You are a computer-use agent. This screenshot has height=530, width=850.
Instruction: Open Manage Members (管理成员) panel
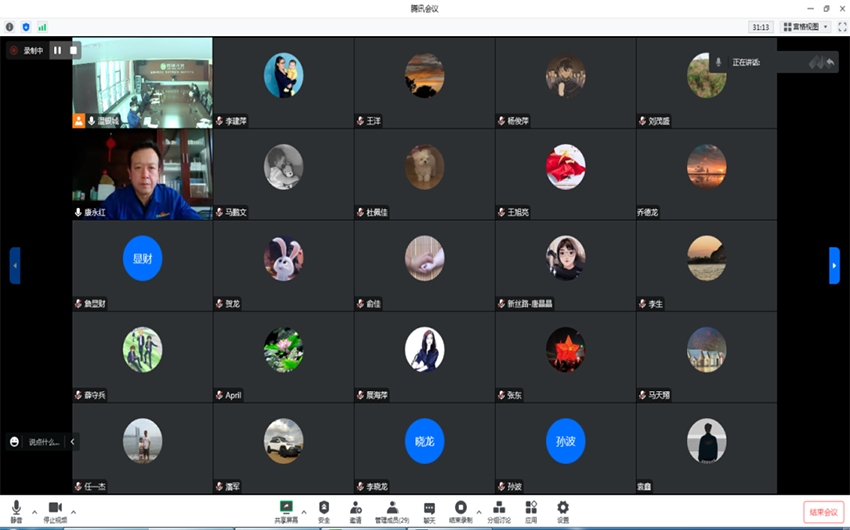[x=392, y=510]
